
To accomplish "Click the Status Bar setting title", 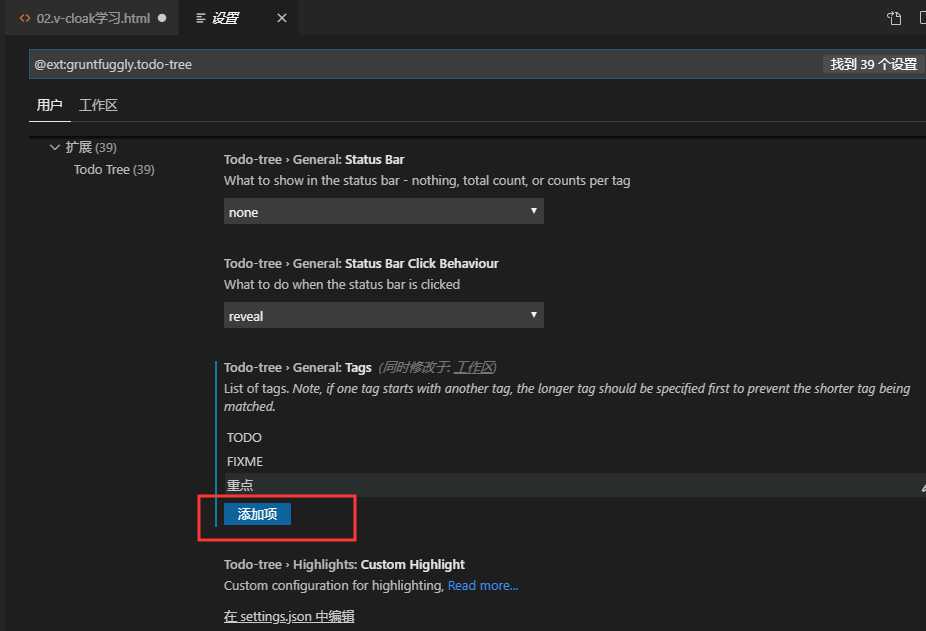I will (x=314, y=160).
